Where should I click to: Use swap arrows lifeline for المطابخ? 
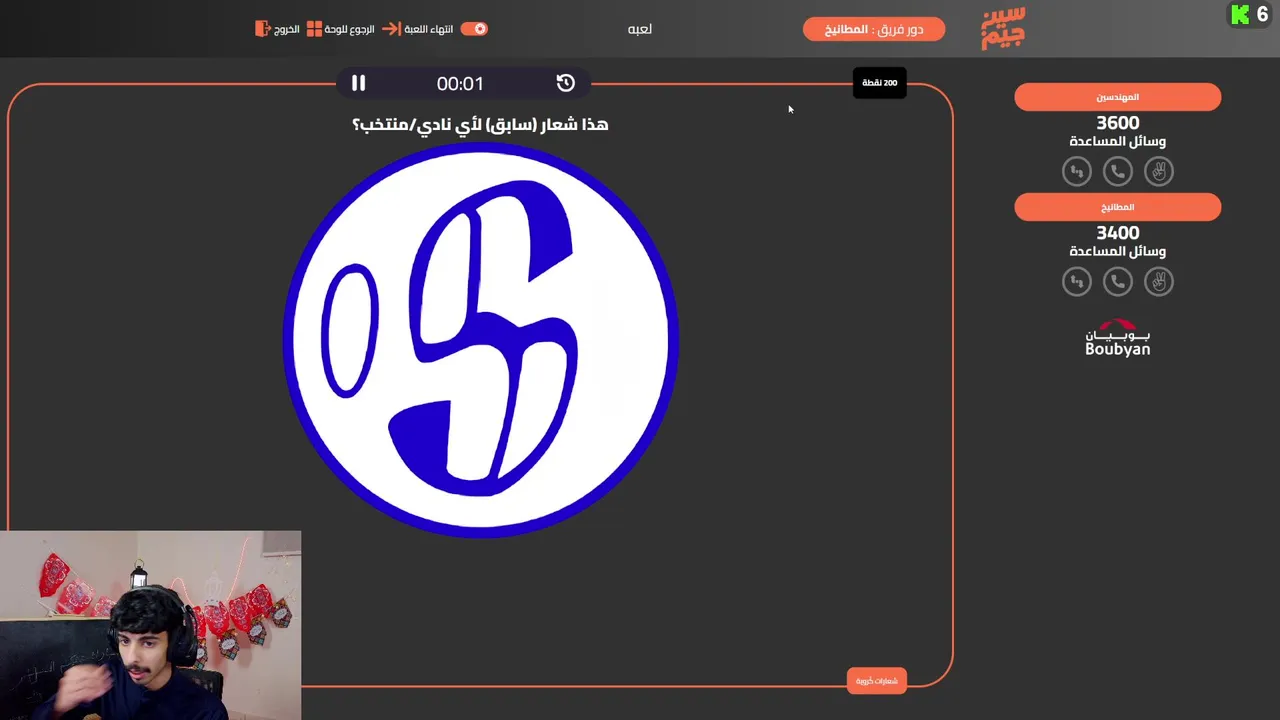[x=1077, y=282]
